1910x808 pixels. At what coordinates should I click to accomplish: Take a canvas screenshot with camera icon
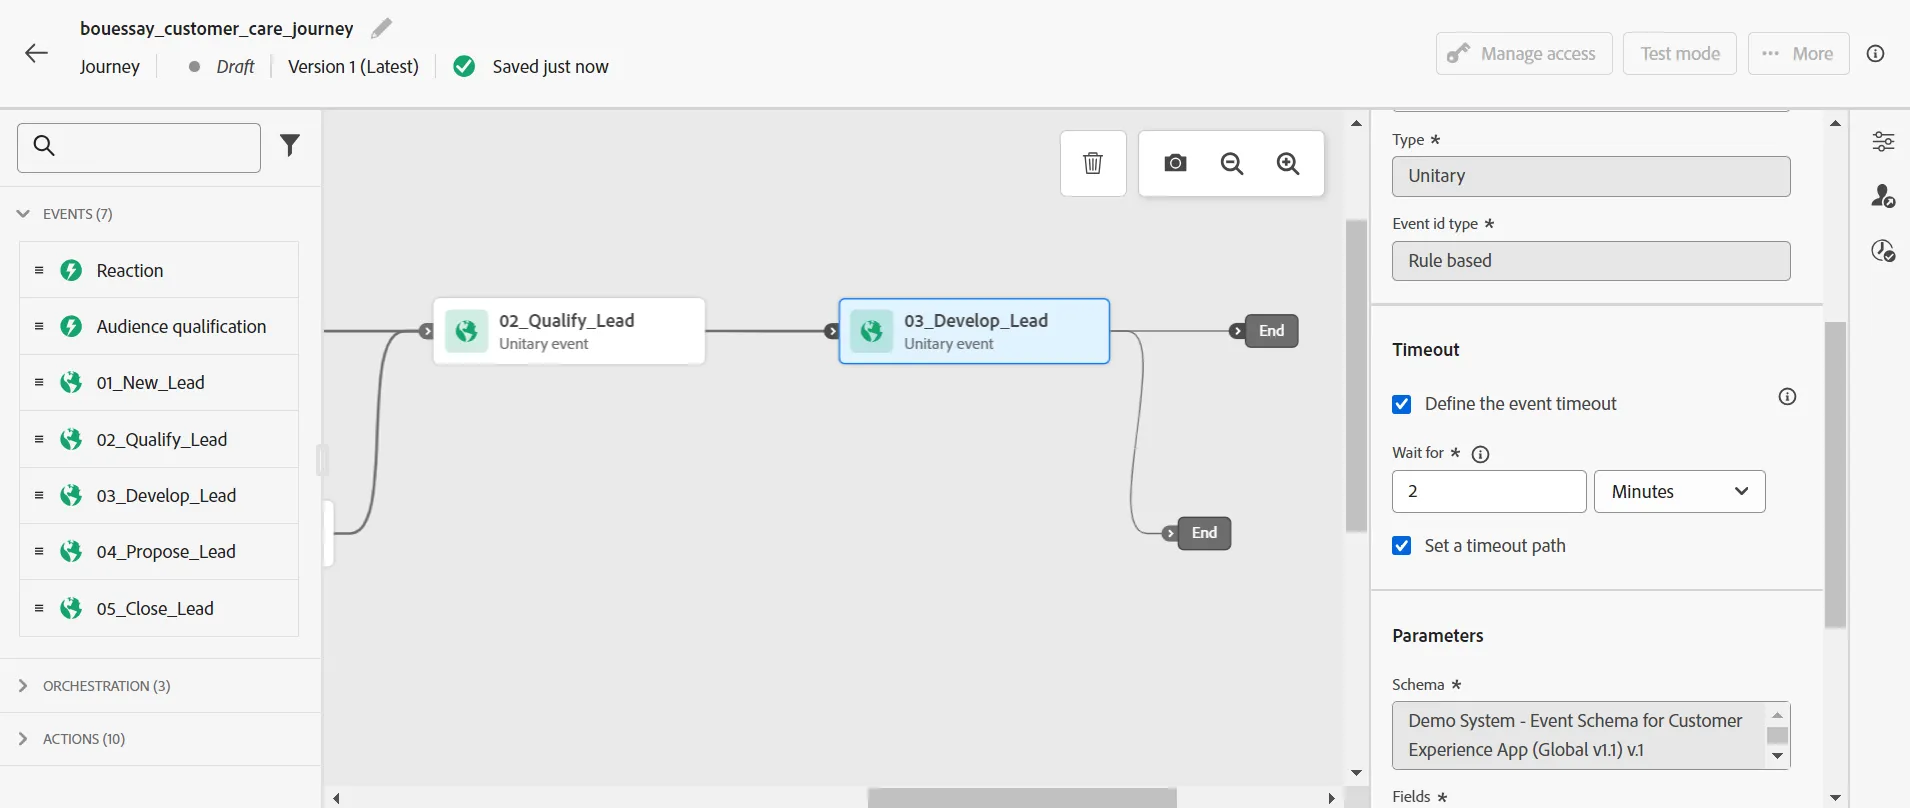point(1176,163)
